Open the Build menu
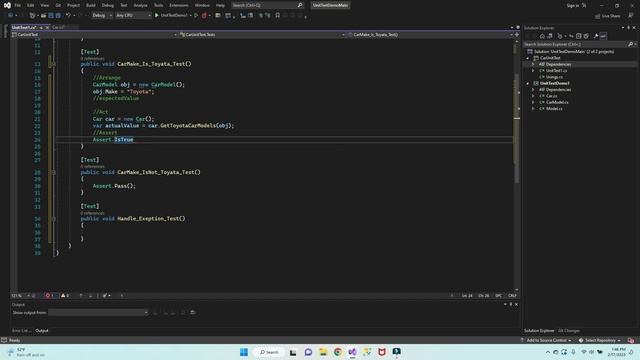Image resolution: width=640 pixels, height=360 pixels. click(x=91, y=5)
